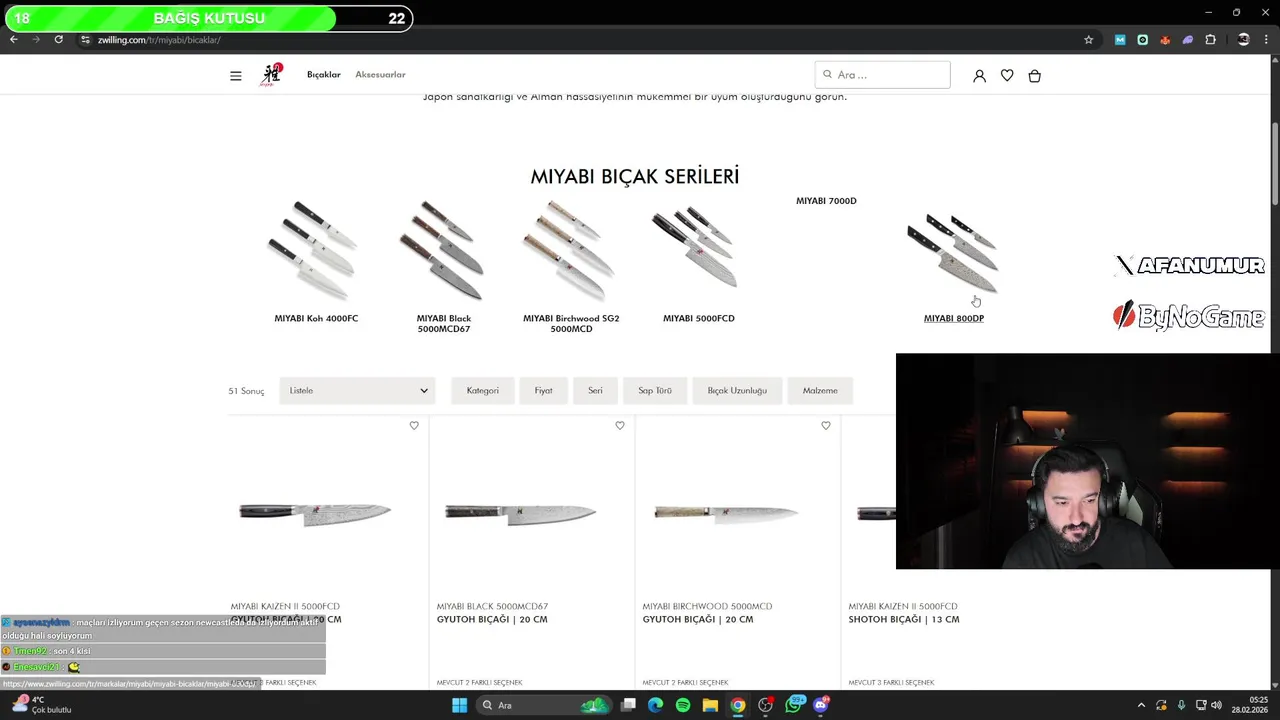
Task: Open the MIYABI Black 5000MCD67 series
Action: coord(444,323)
